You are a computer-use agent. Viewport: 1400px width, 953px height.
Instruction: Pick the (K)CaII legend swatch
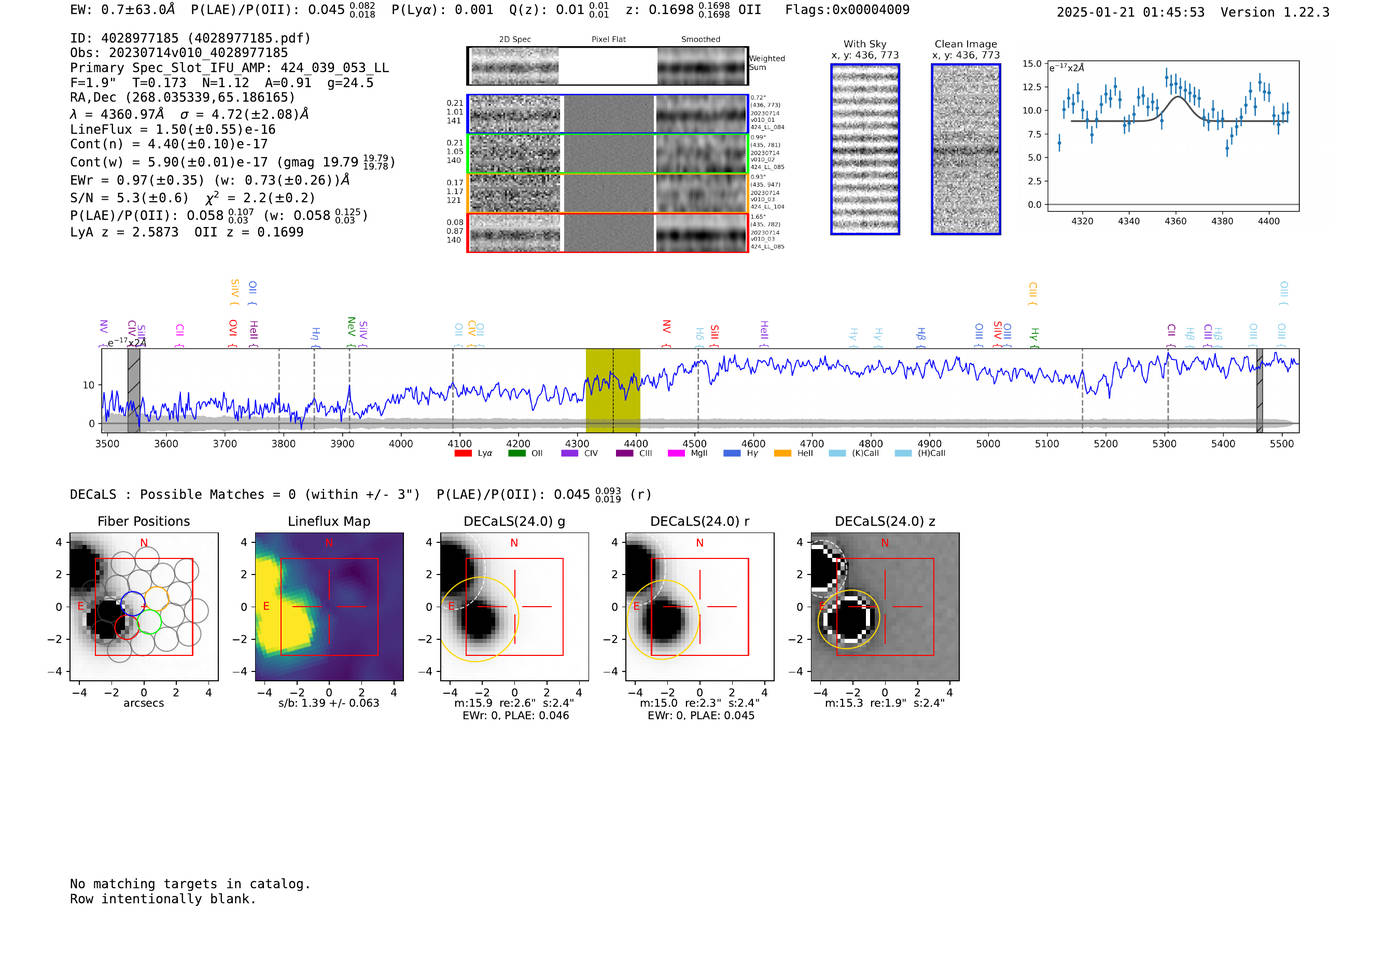(837, 454)
